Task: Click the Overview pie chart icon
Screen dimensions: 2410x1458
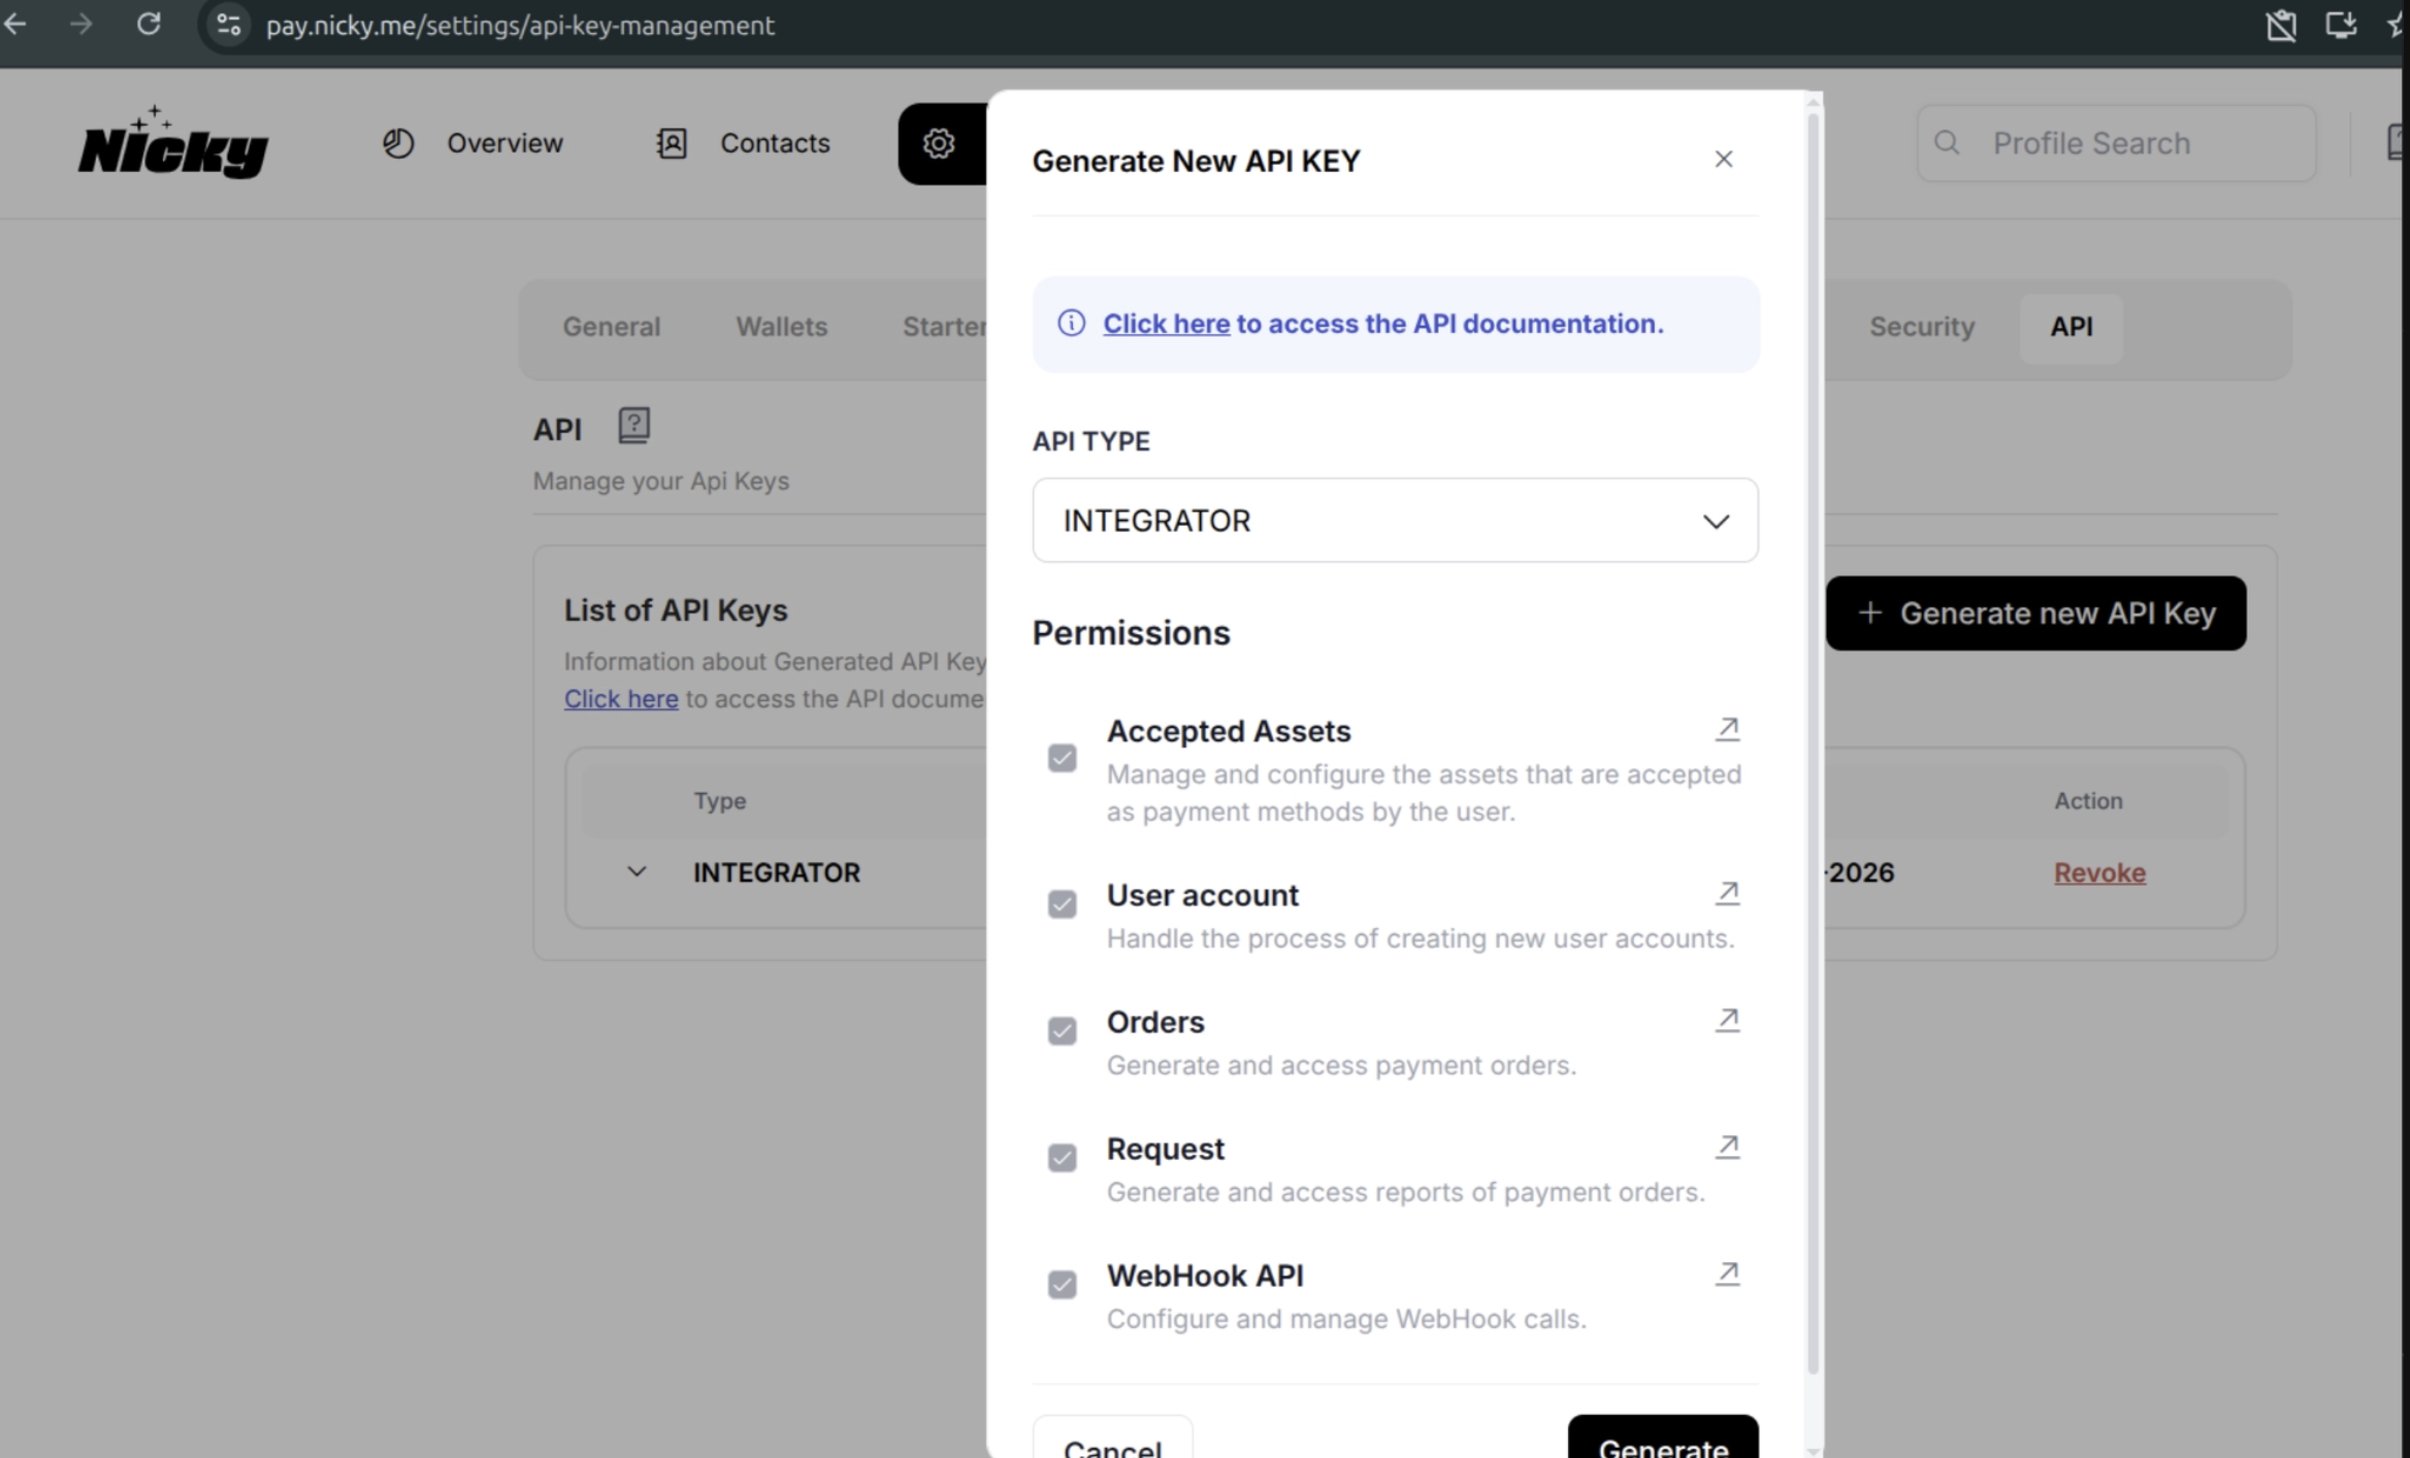Action: coord(398,144)
